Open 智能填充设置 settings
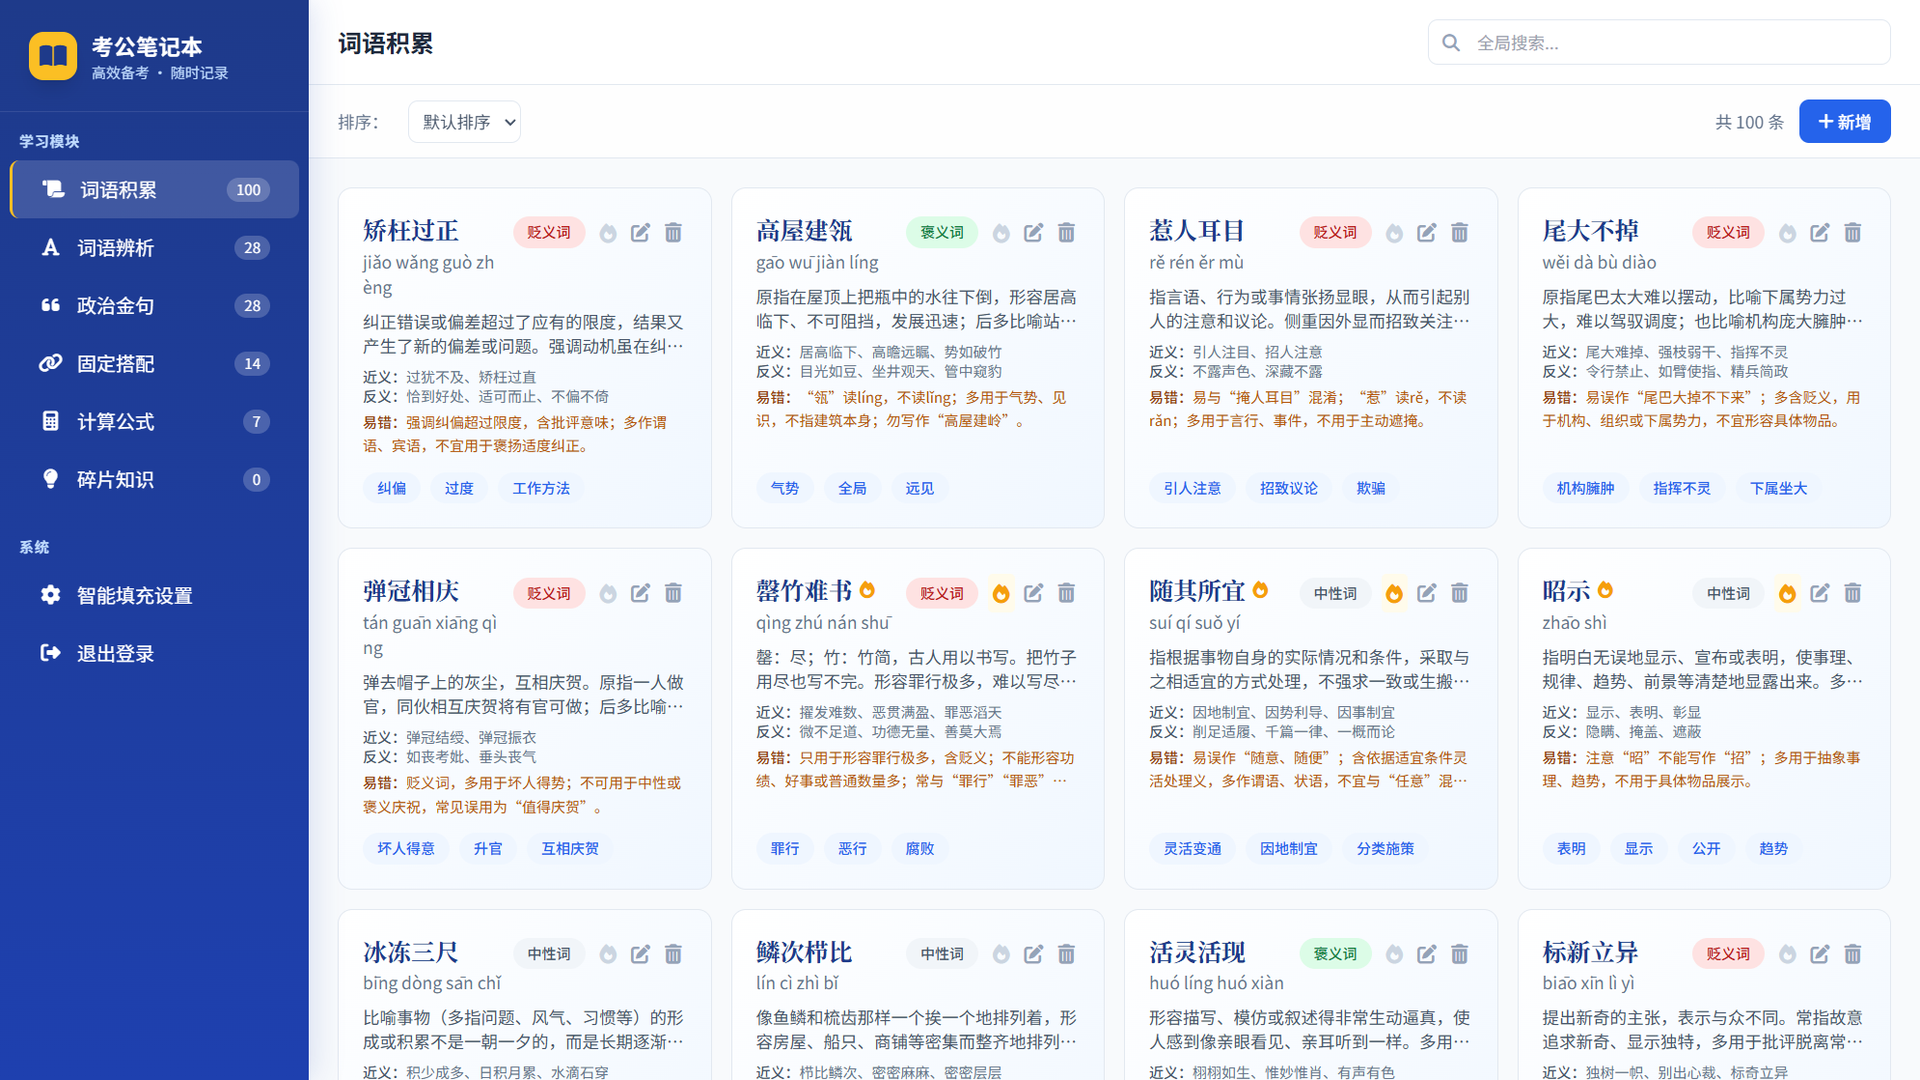Image resolution: width=1920 pixels, height=1080 pixels. [x=154, y=596]
